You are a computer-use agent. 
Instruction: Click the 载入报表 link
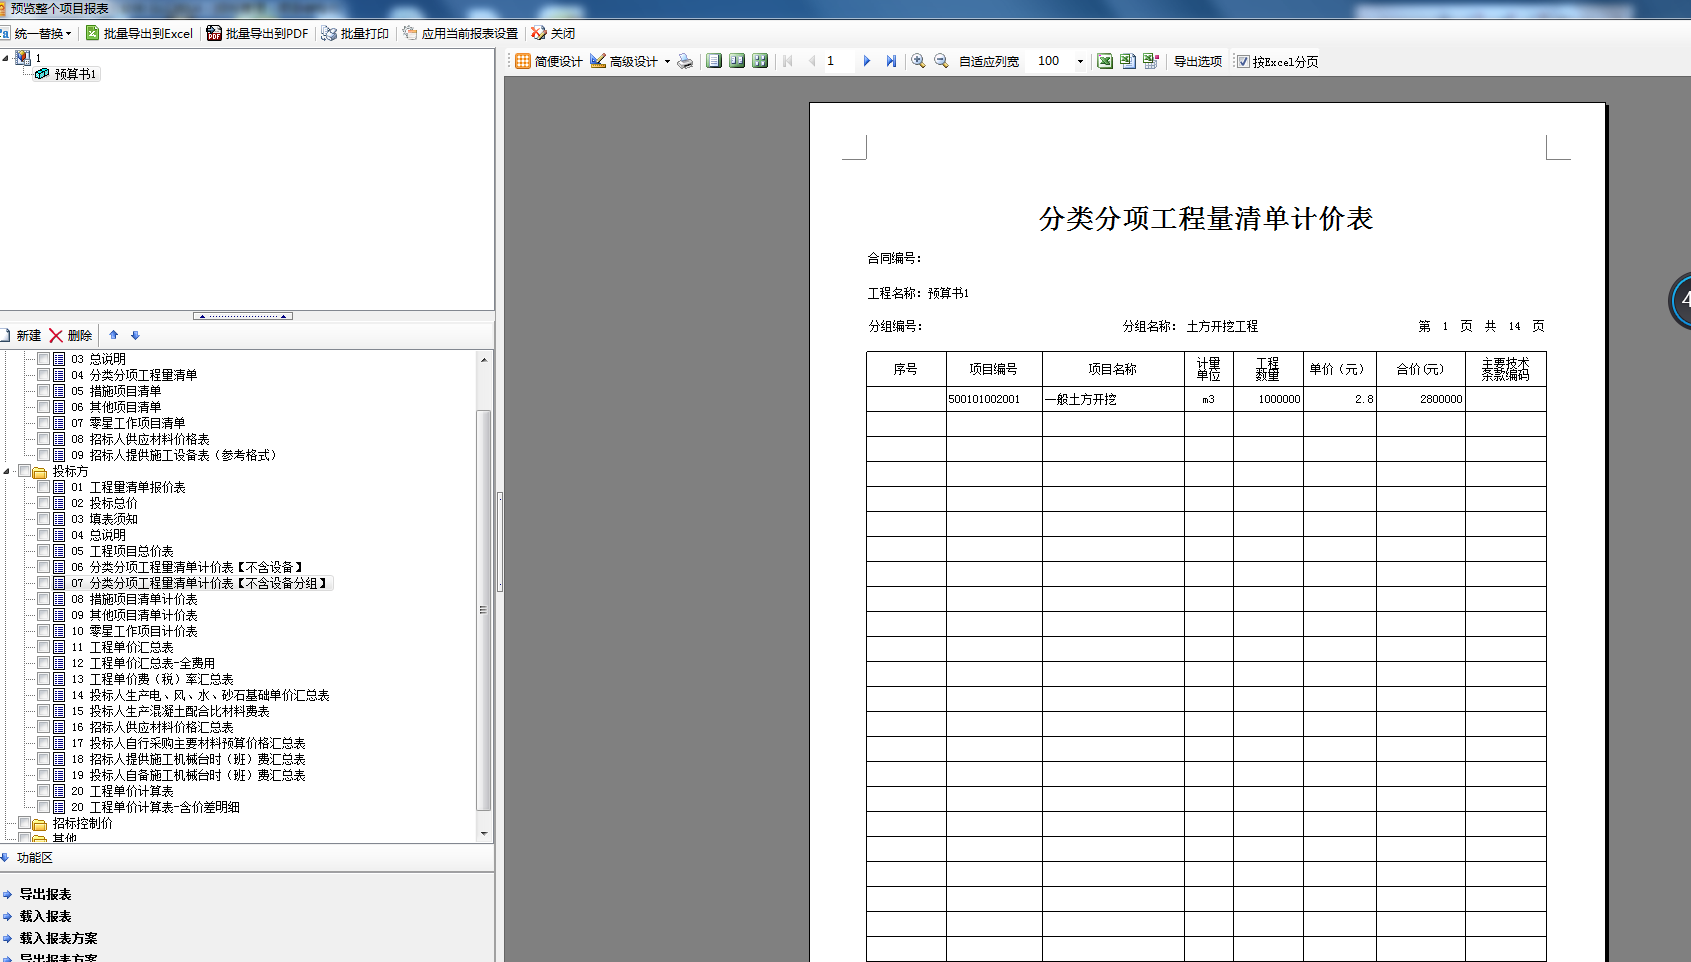click(45, 916)
